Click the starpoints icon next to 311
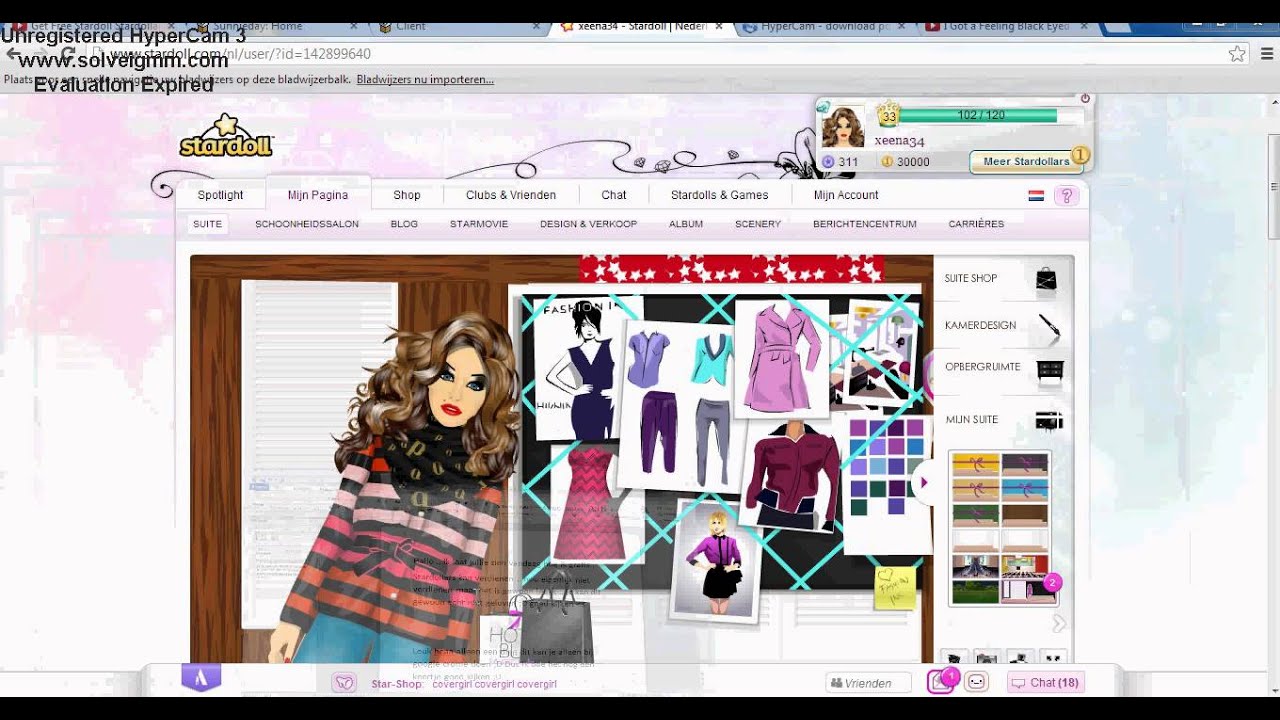1280x720 pixels. [828, 161]
